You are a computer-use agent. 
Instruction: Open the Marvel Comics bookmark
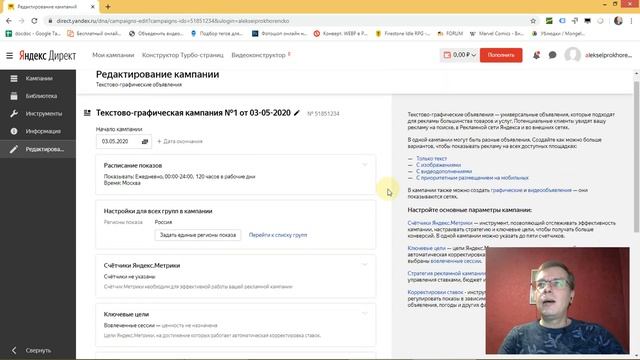[x=497, y=33]
